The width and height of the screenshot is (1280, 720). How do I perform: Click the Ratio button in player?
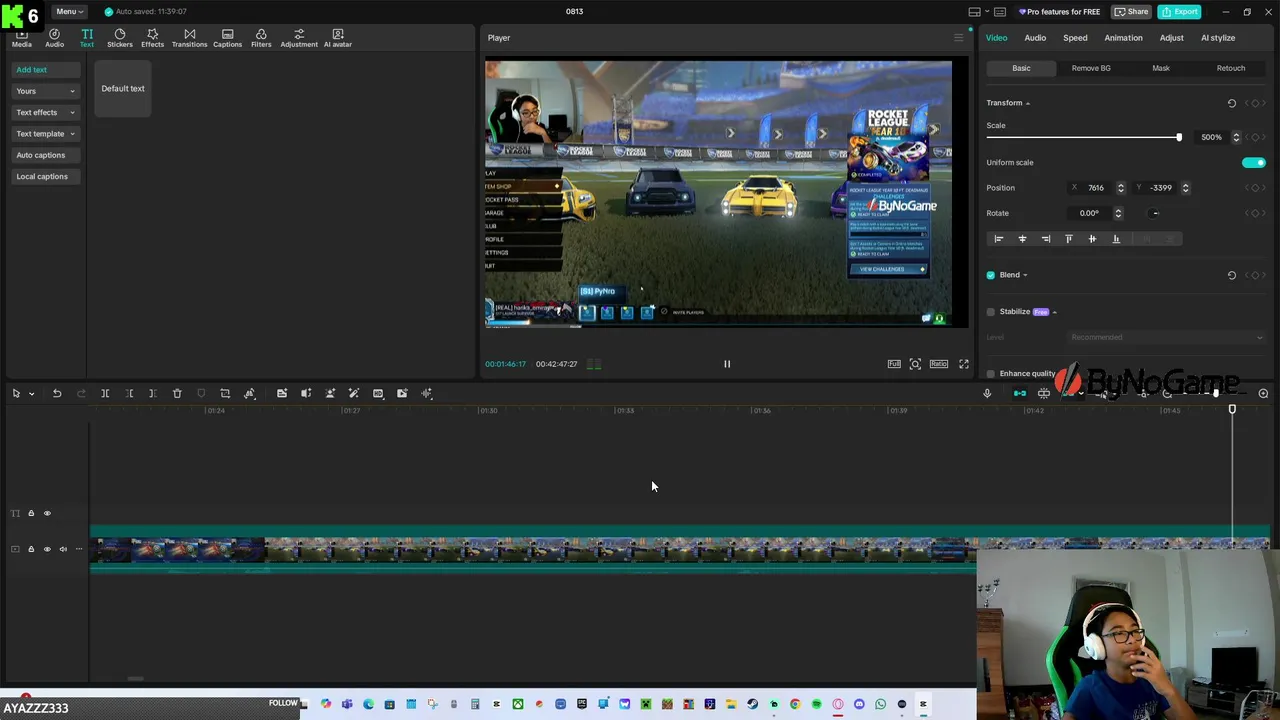click(939, 364)
